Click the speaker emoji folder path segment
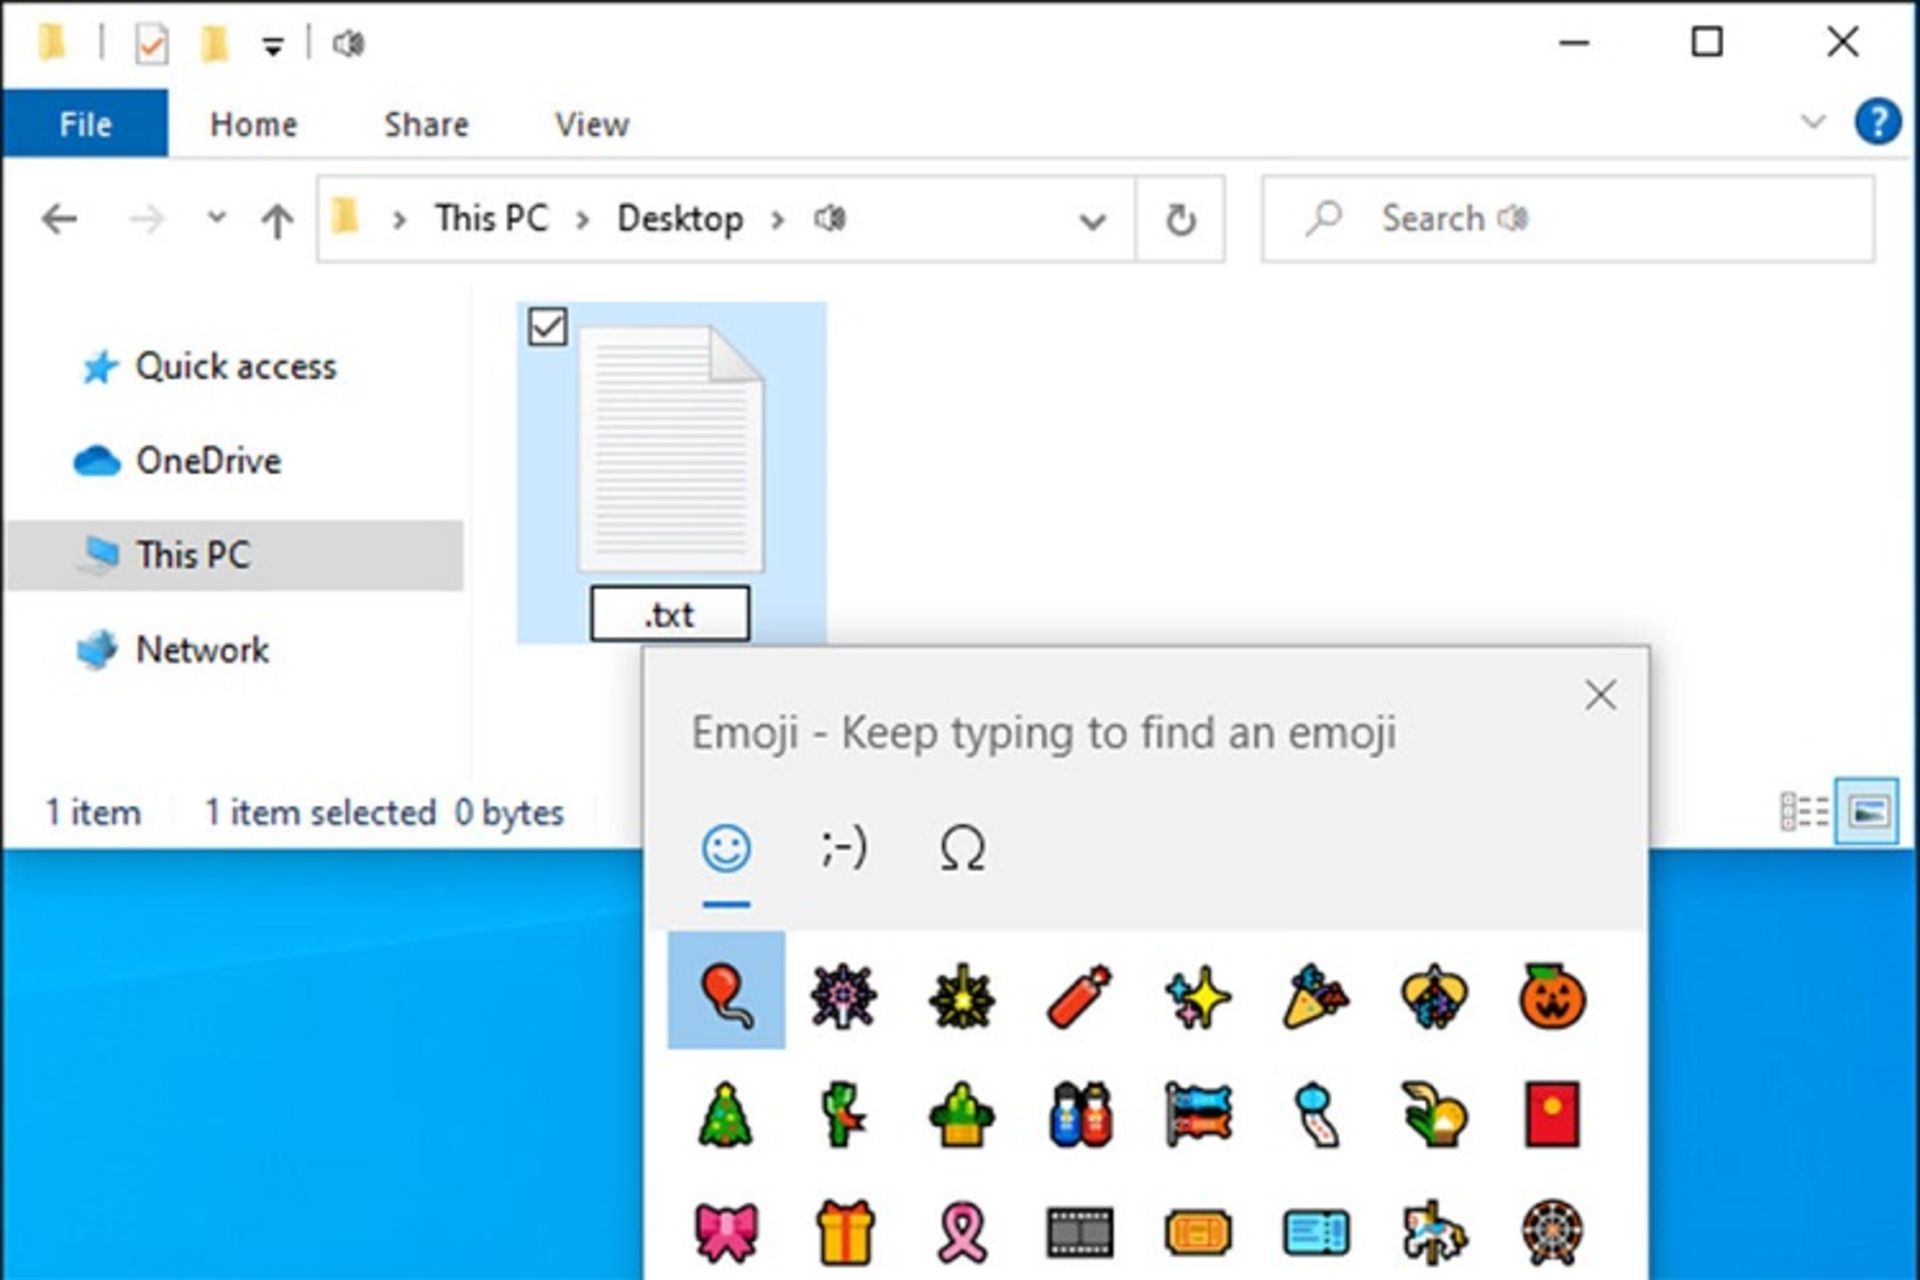 (830, 218)
